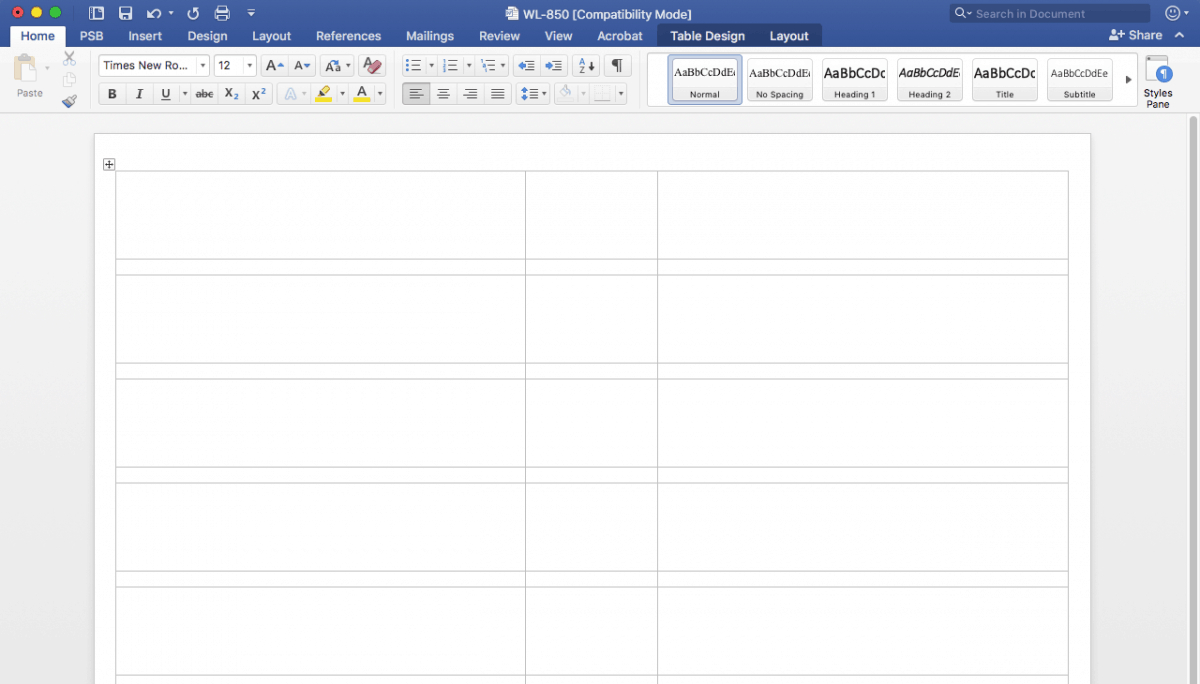Toggle bold formatting
1200x684 pixels.
[112, 94]
